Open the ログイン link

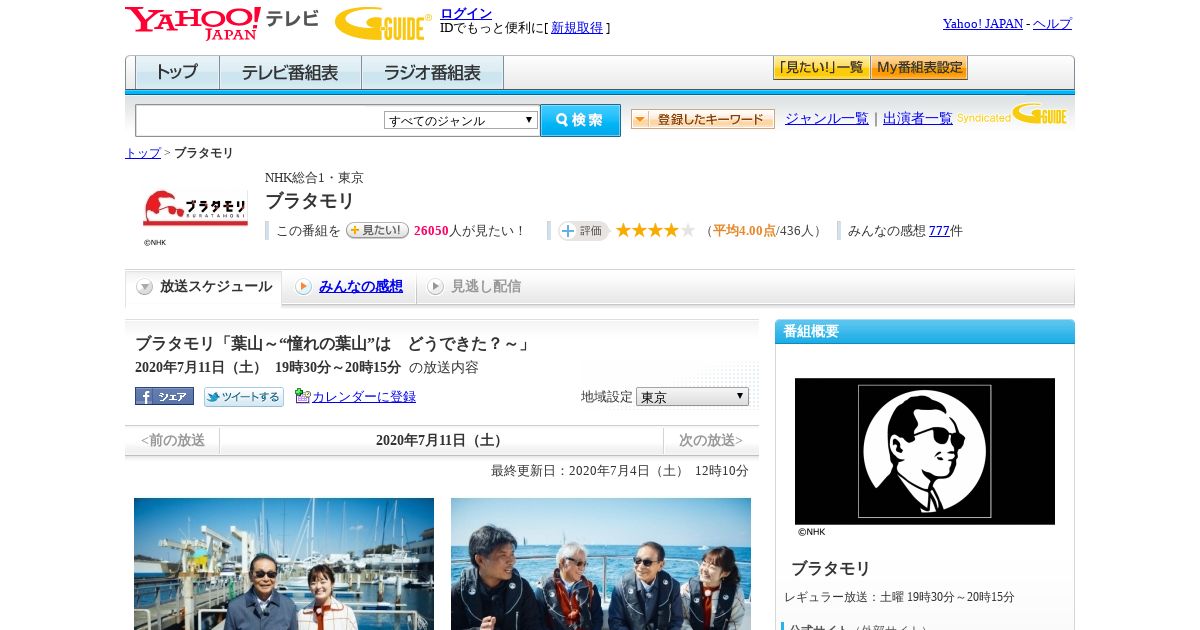466,13
